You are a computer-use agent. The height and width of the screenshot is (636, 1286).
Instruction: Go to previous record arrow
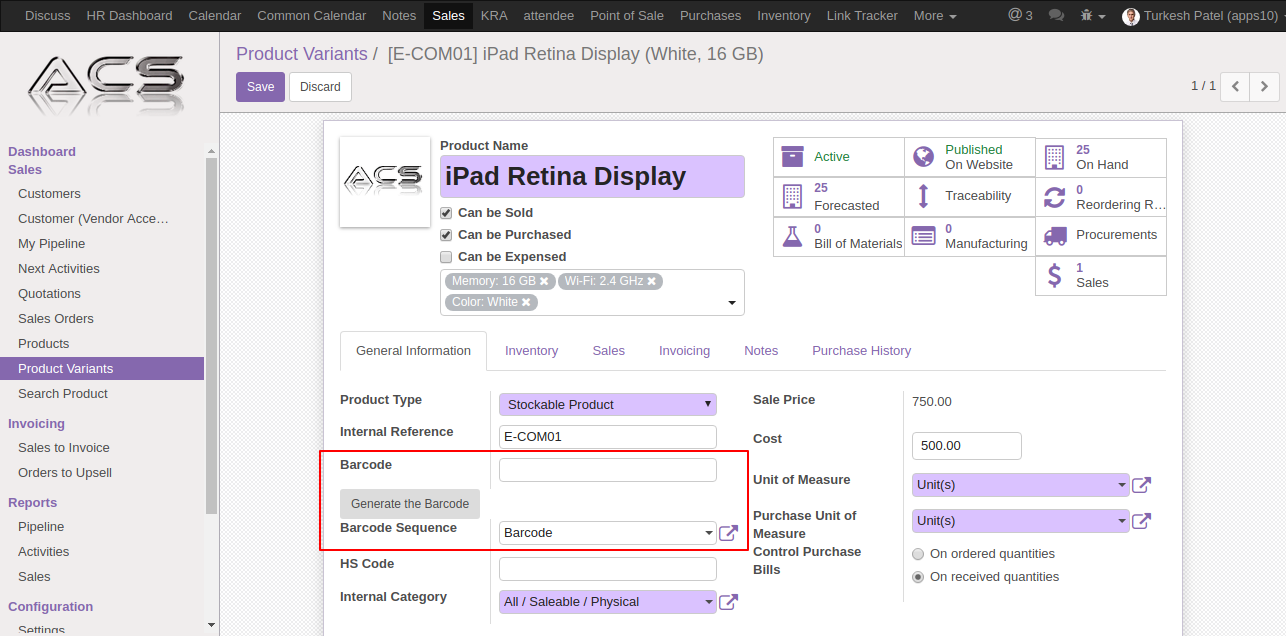pyautogui.click(x=1236, y=87)
